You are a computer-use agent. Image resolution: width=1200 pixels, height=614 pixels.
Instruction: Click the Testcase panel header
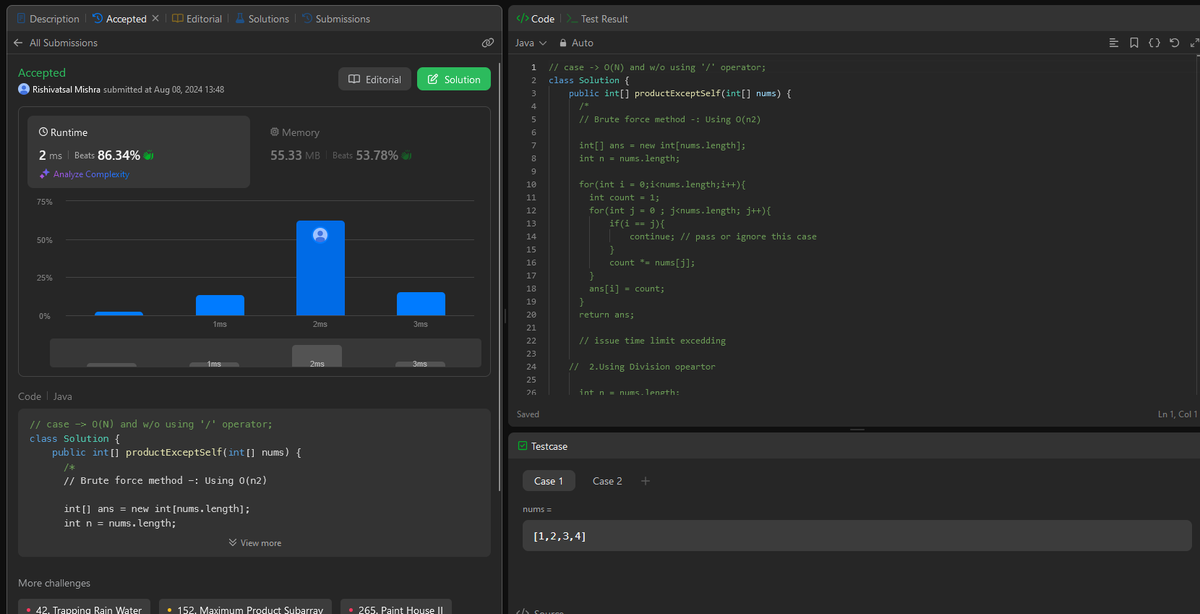pyautogui.click(x=542, y=446)
